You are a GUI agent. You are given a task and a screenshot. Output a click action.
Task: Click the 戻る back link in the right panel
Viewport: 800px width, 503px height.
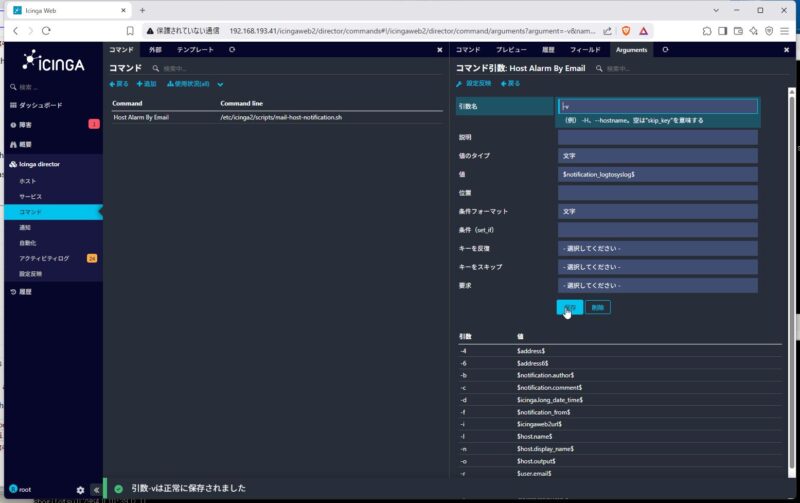pos(511,83)
